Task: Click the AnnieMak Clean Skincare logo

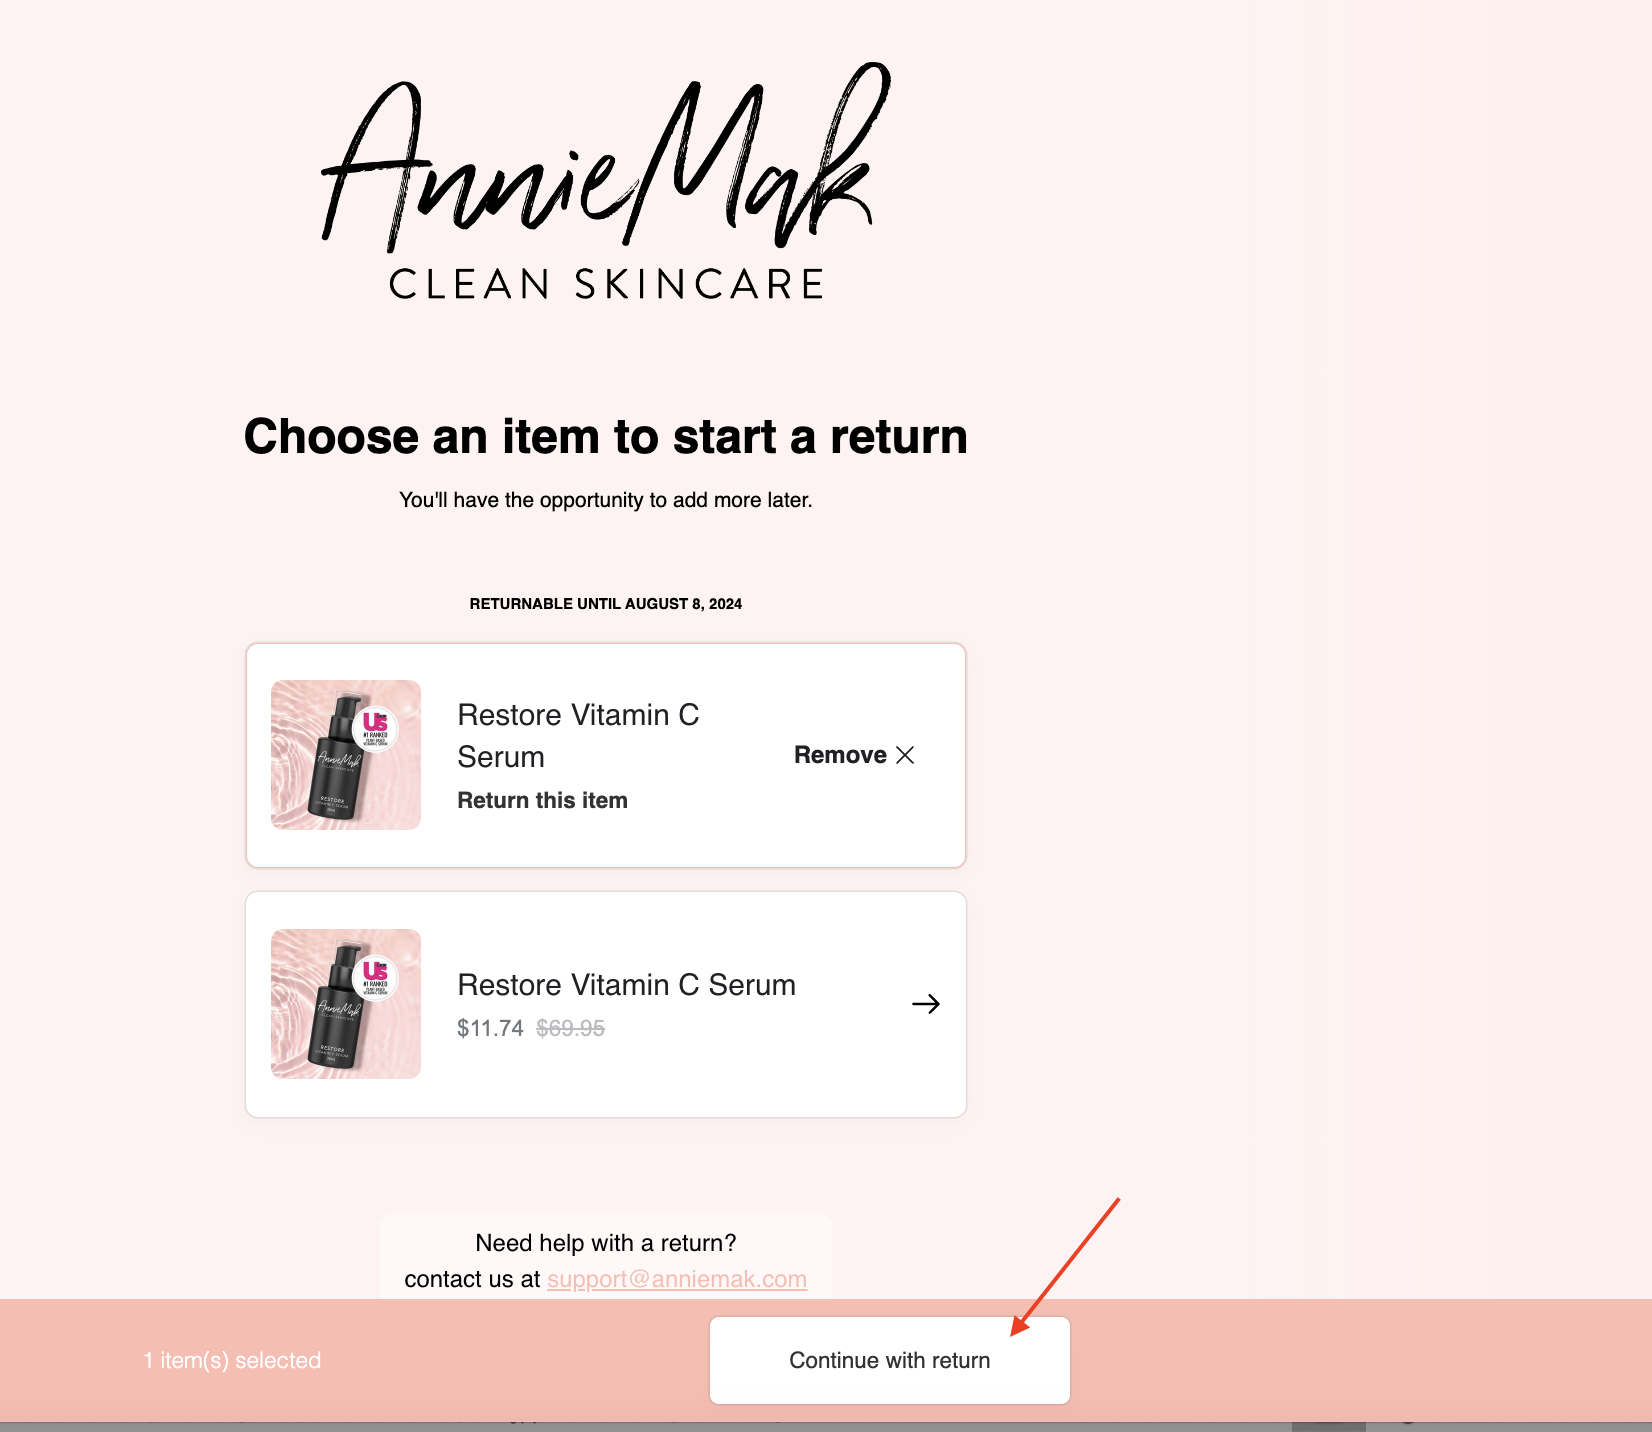Action: click(x=606, y=181)
